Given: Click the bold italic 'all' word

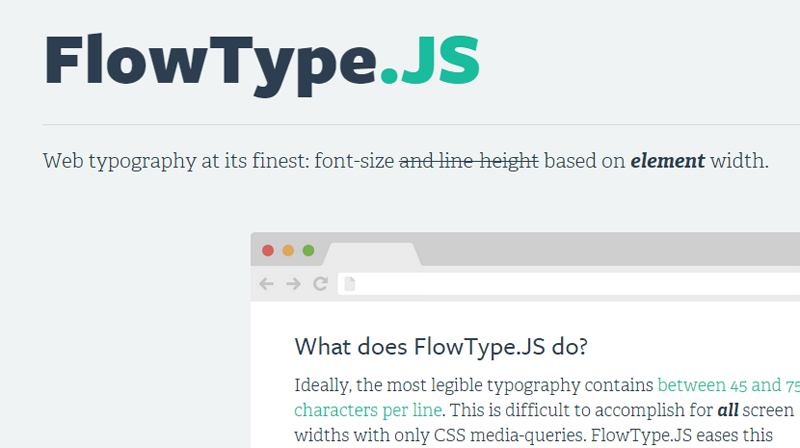Looking at the screenshot, I should tap(728, 410).
